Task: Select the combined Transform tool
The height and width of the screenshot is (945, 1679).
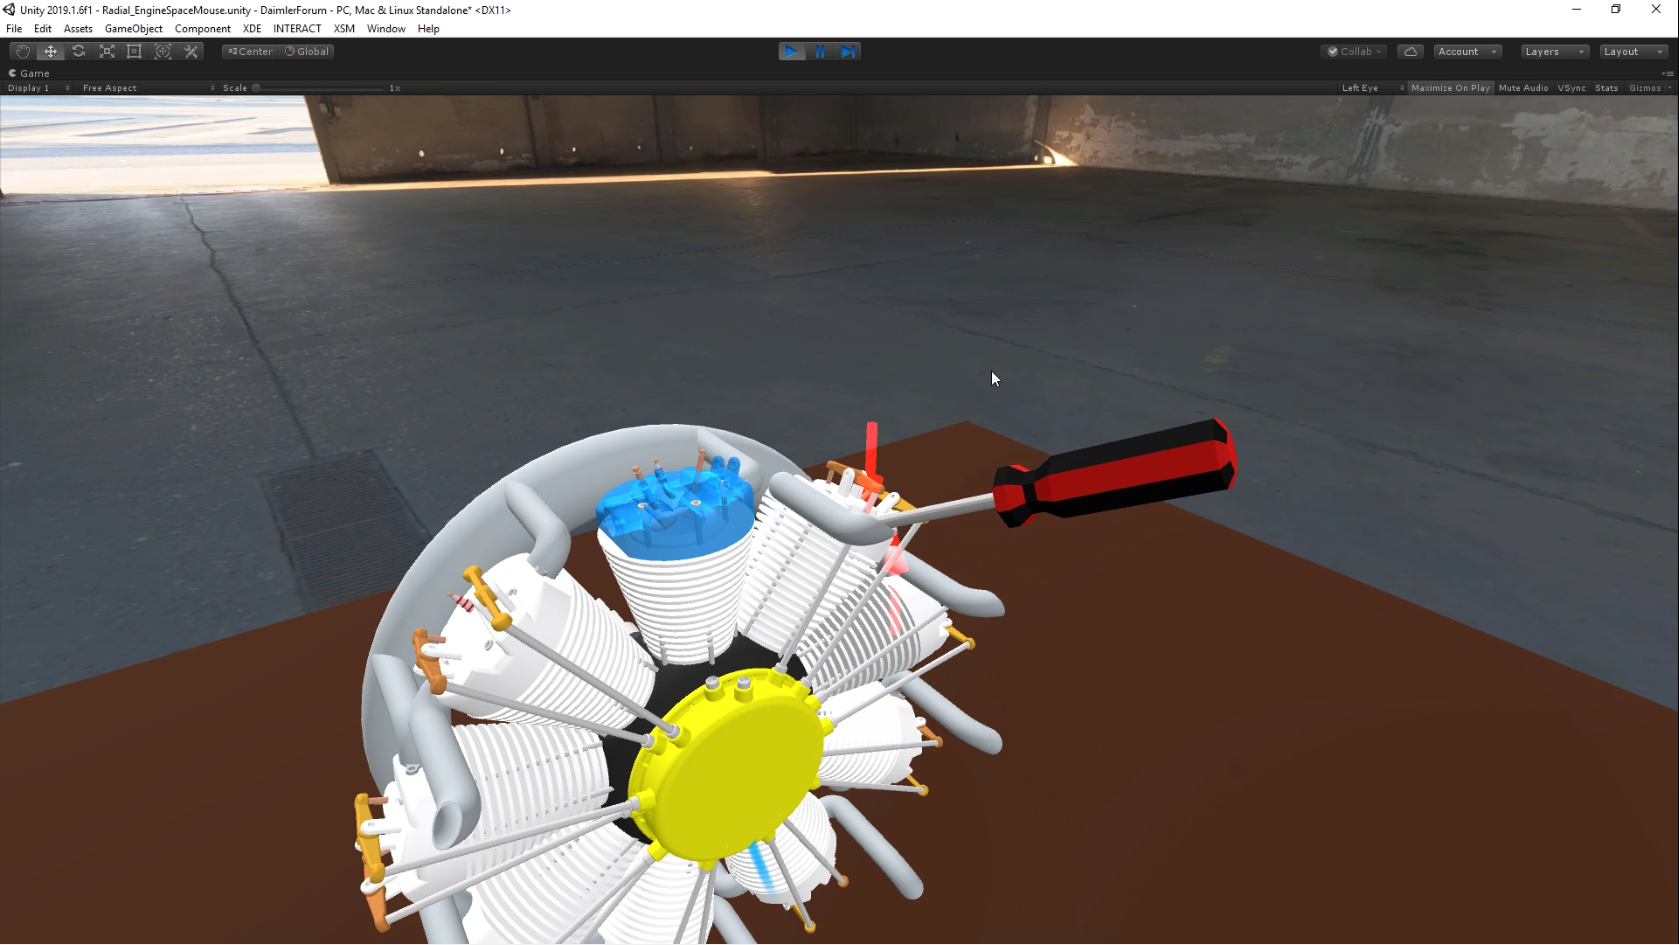Action: [163, 51]
